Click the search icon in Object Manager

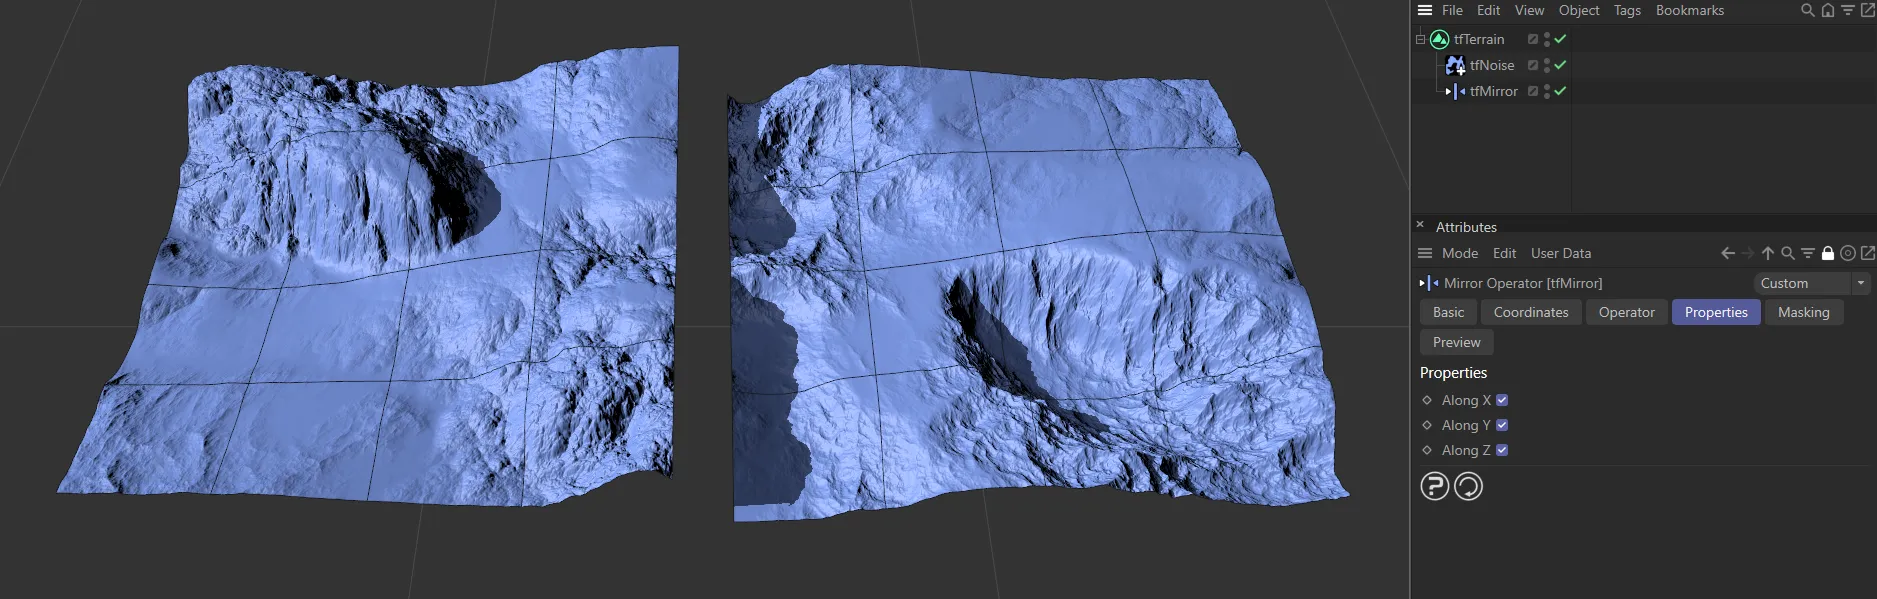(1807, 11)
